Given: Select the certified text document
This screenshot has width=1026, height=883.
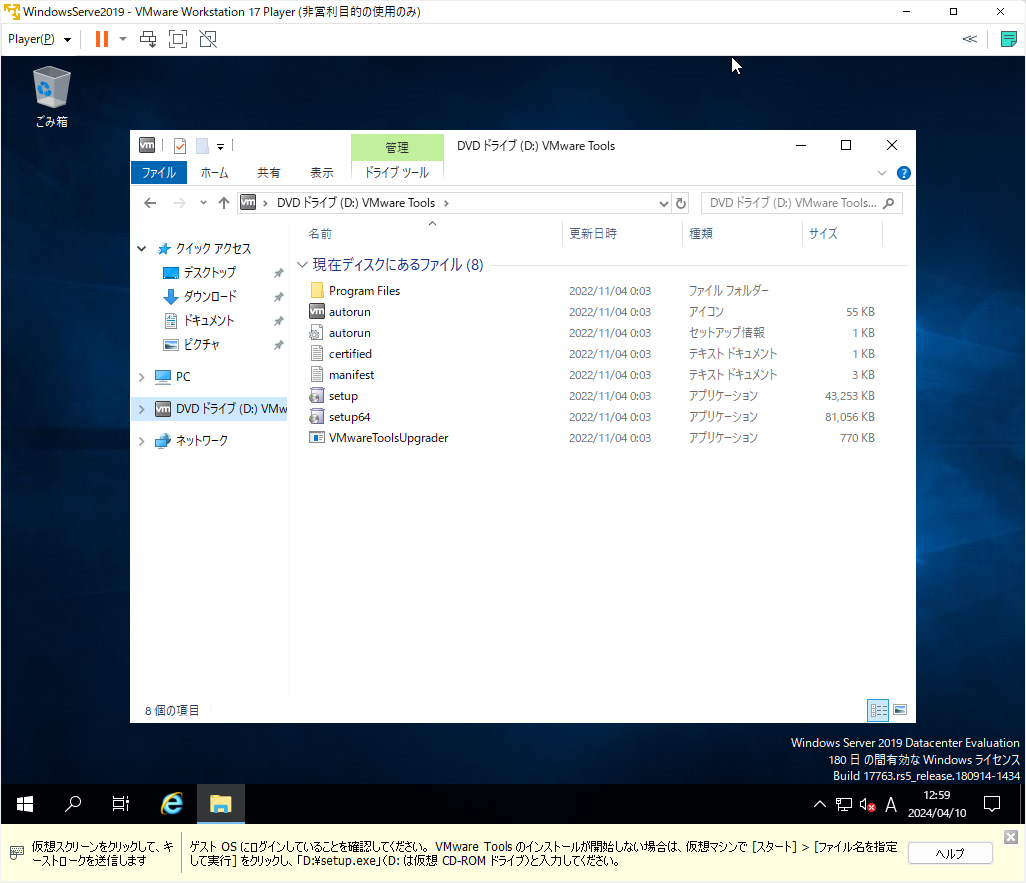Looking at the screenshot, I should 350,353.
